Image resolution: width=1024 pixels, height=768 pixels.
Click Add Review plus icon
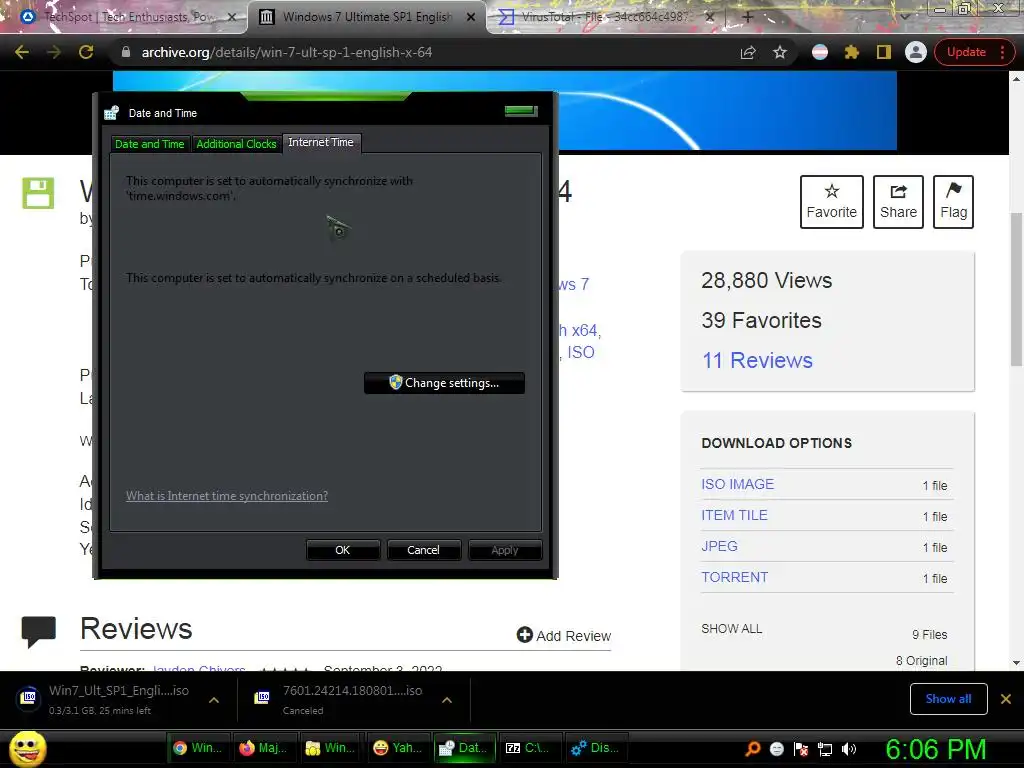pos(524,635)
